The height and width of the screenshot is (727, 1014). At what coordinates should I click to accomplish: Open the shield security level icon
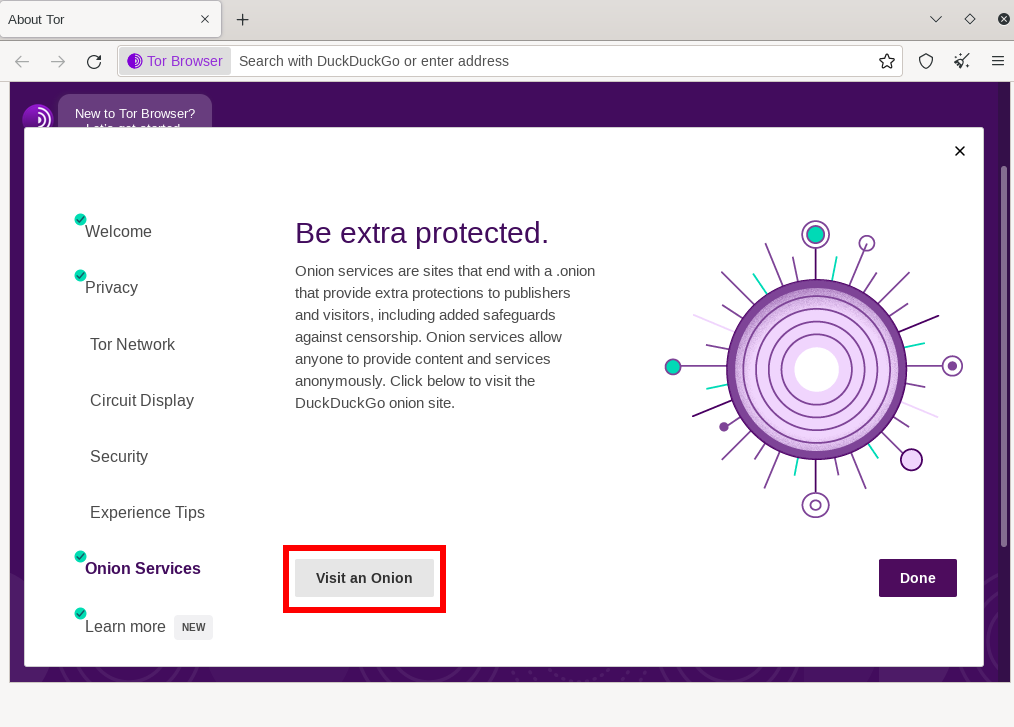pos(926,61)
